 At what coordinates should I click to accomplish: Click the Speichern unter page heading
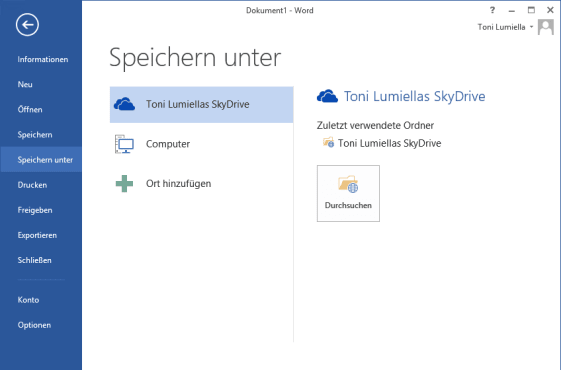point(195,57)
